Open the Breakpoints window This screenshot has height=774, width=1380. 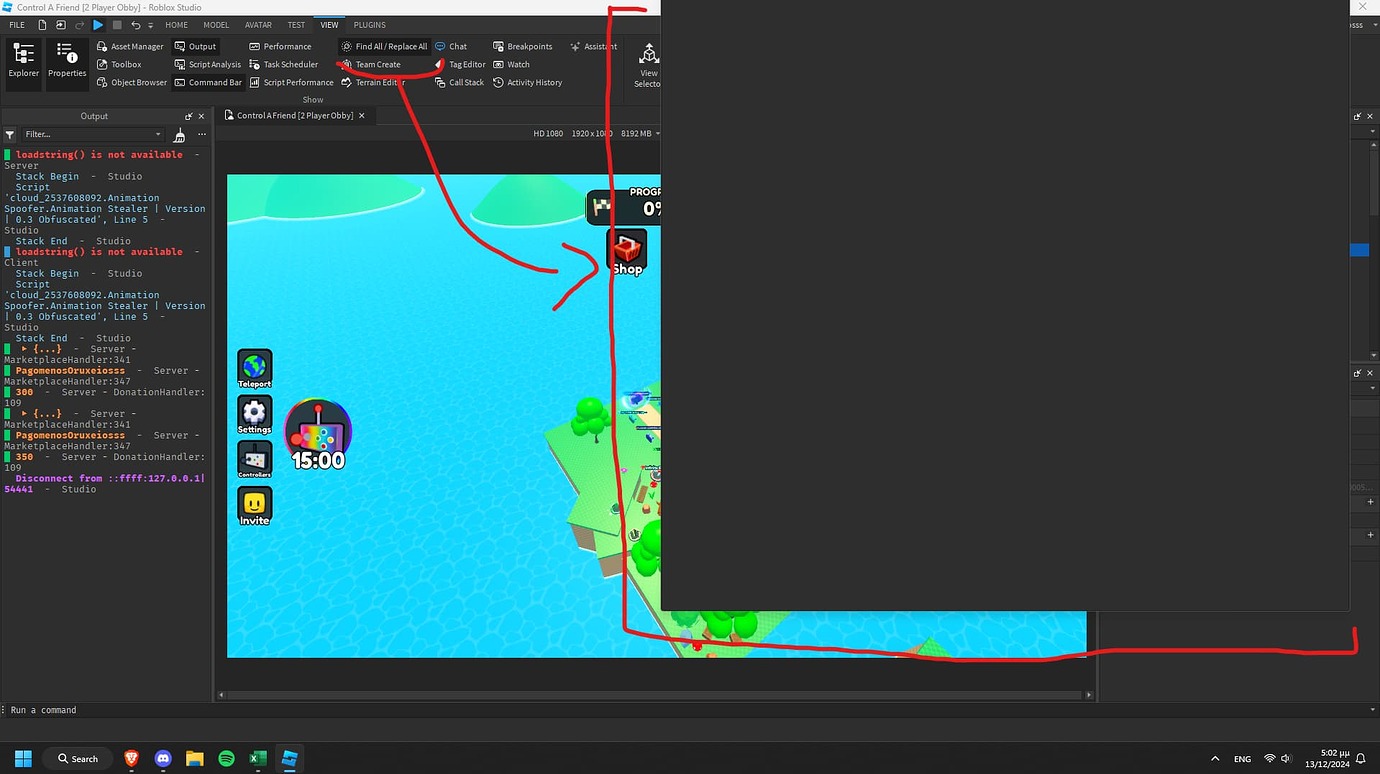click(522, 46)
